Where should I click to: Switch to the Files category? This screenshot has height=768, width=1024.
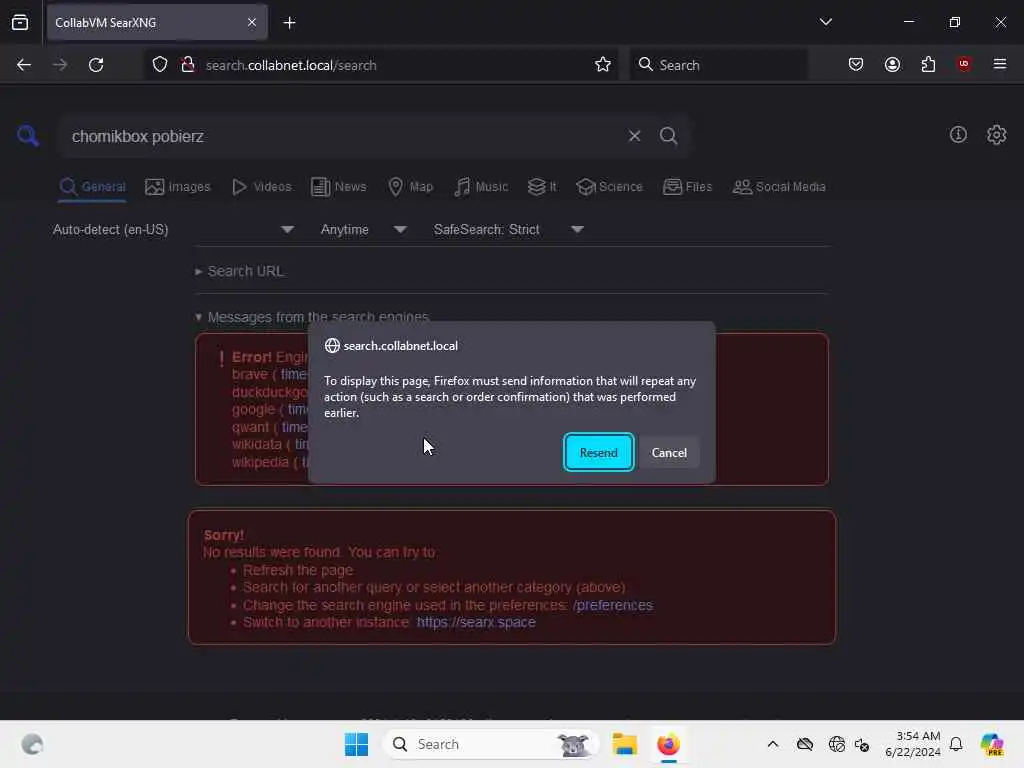pyautogui.click(x=687, y=187)
